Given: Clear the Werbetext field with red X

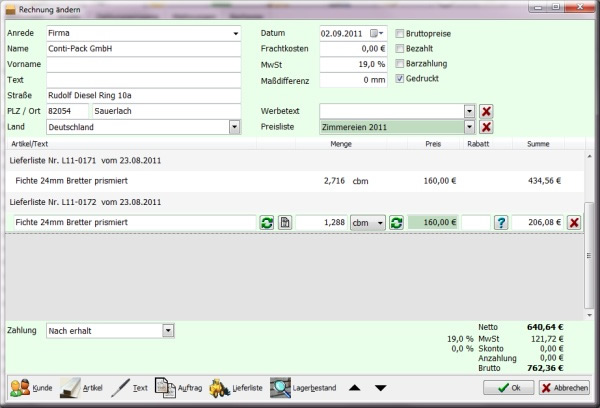Looking at the screenshot, I should point(486,111).
